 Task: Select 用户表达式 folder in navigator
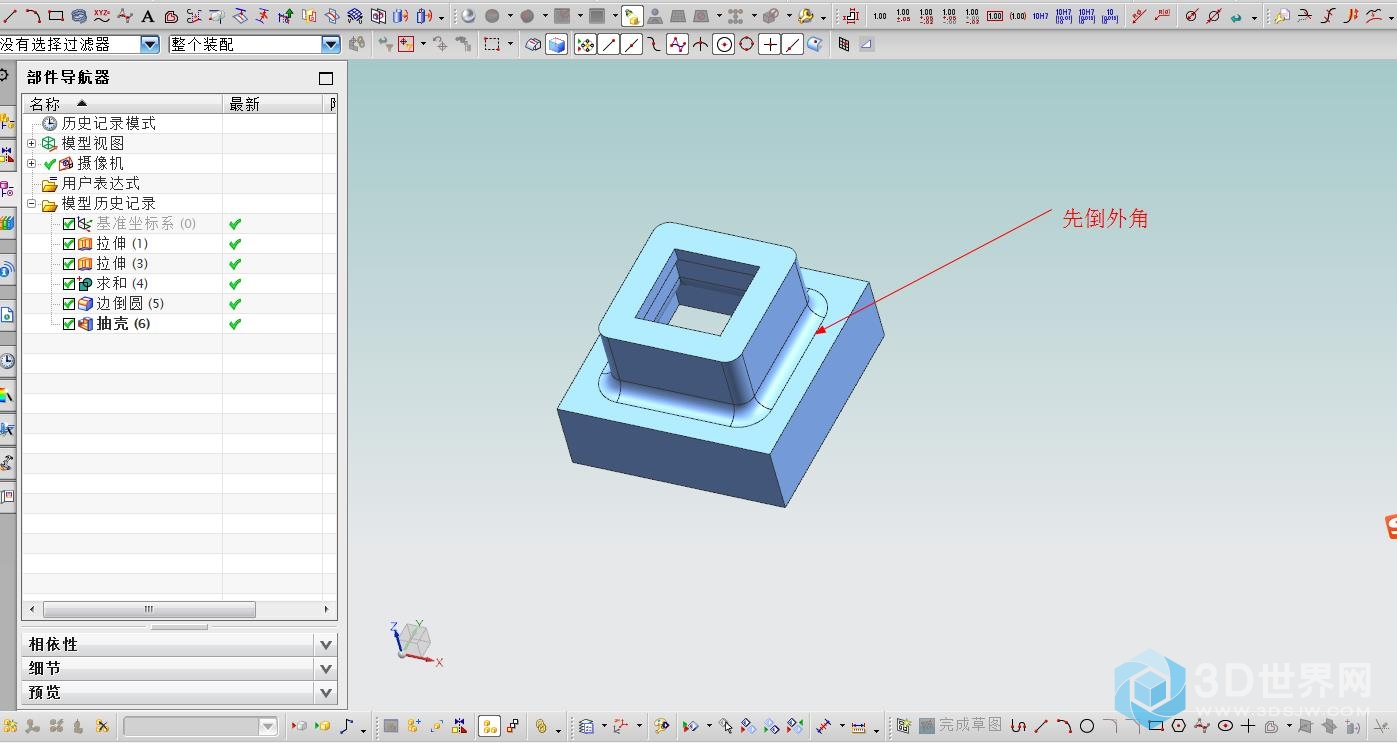101,184
